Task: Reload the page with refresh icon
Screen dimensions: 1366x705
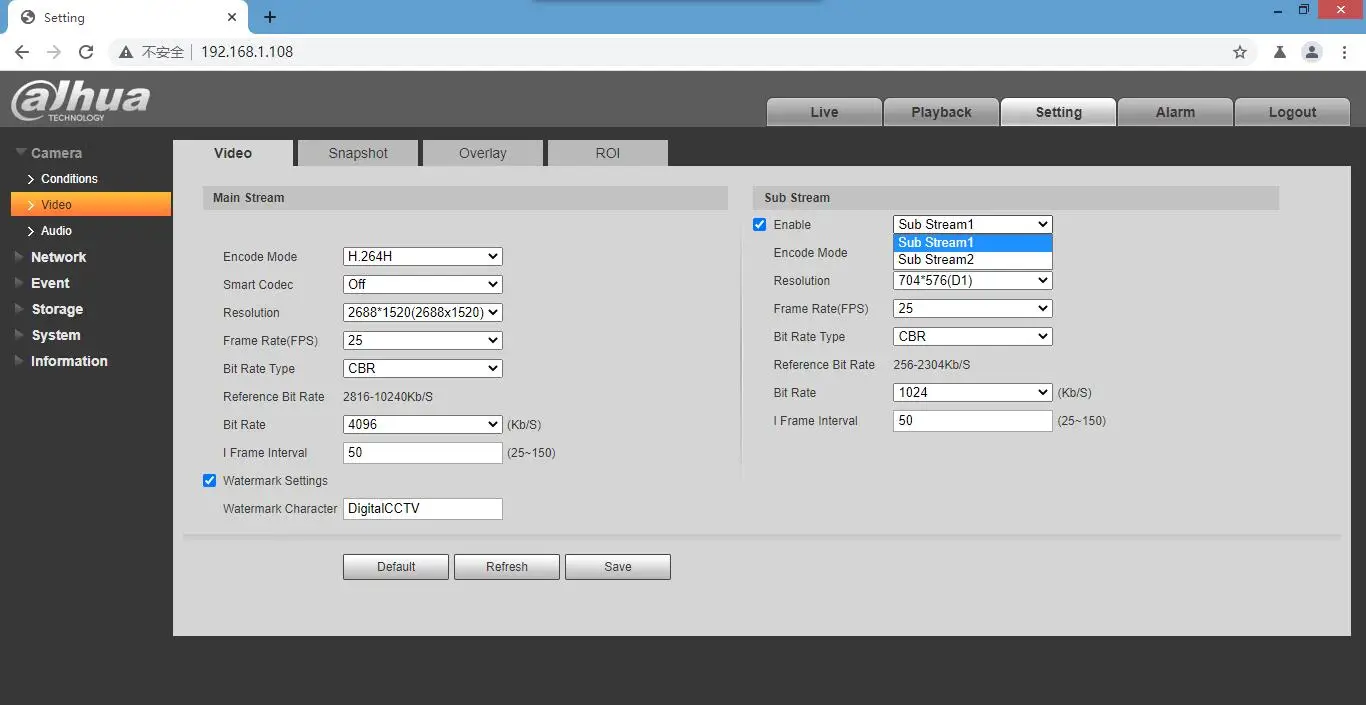Action: coord(86,52)
